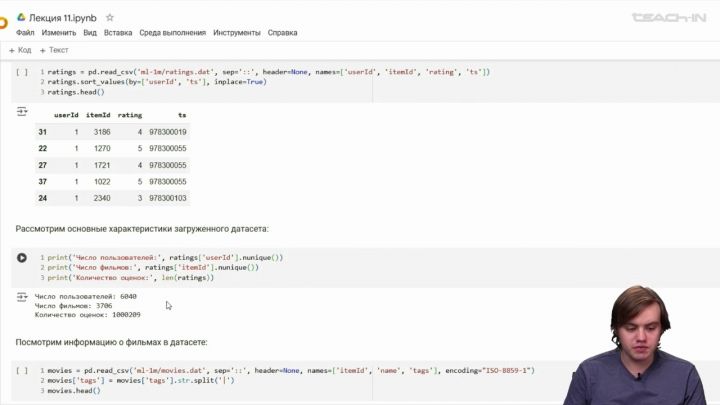Viewport: 720px width, 405px height.
Task: Click the text cell about основные характеристики
Action: point(142,229)
